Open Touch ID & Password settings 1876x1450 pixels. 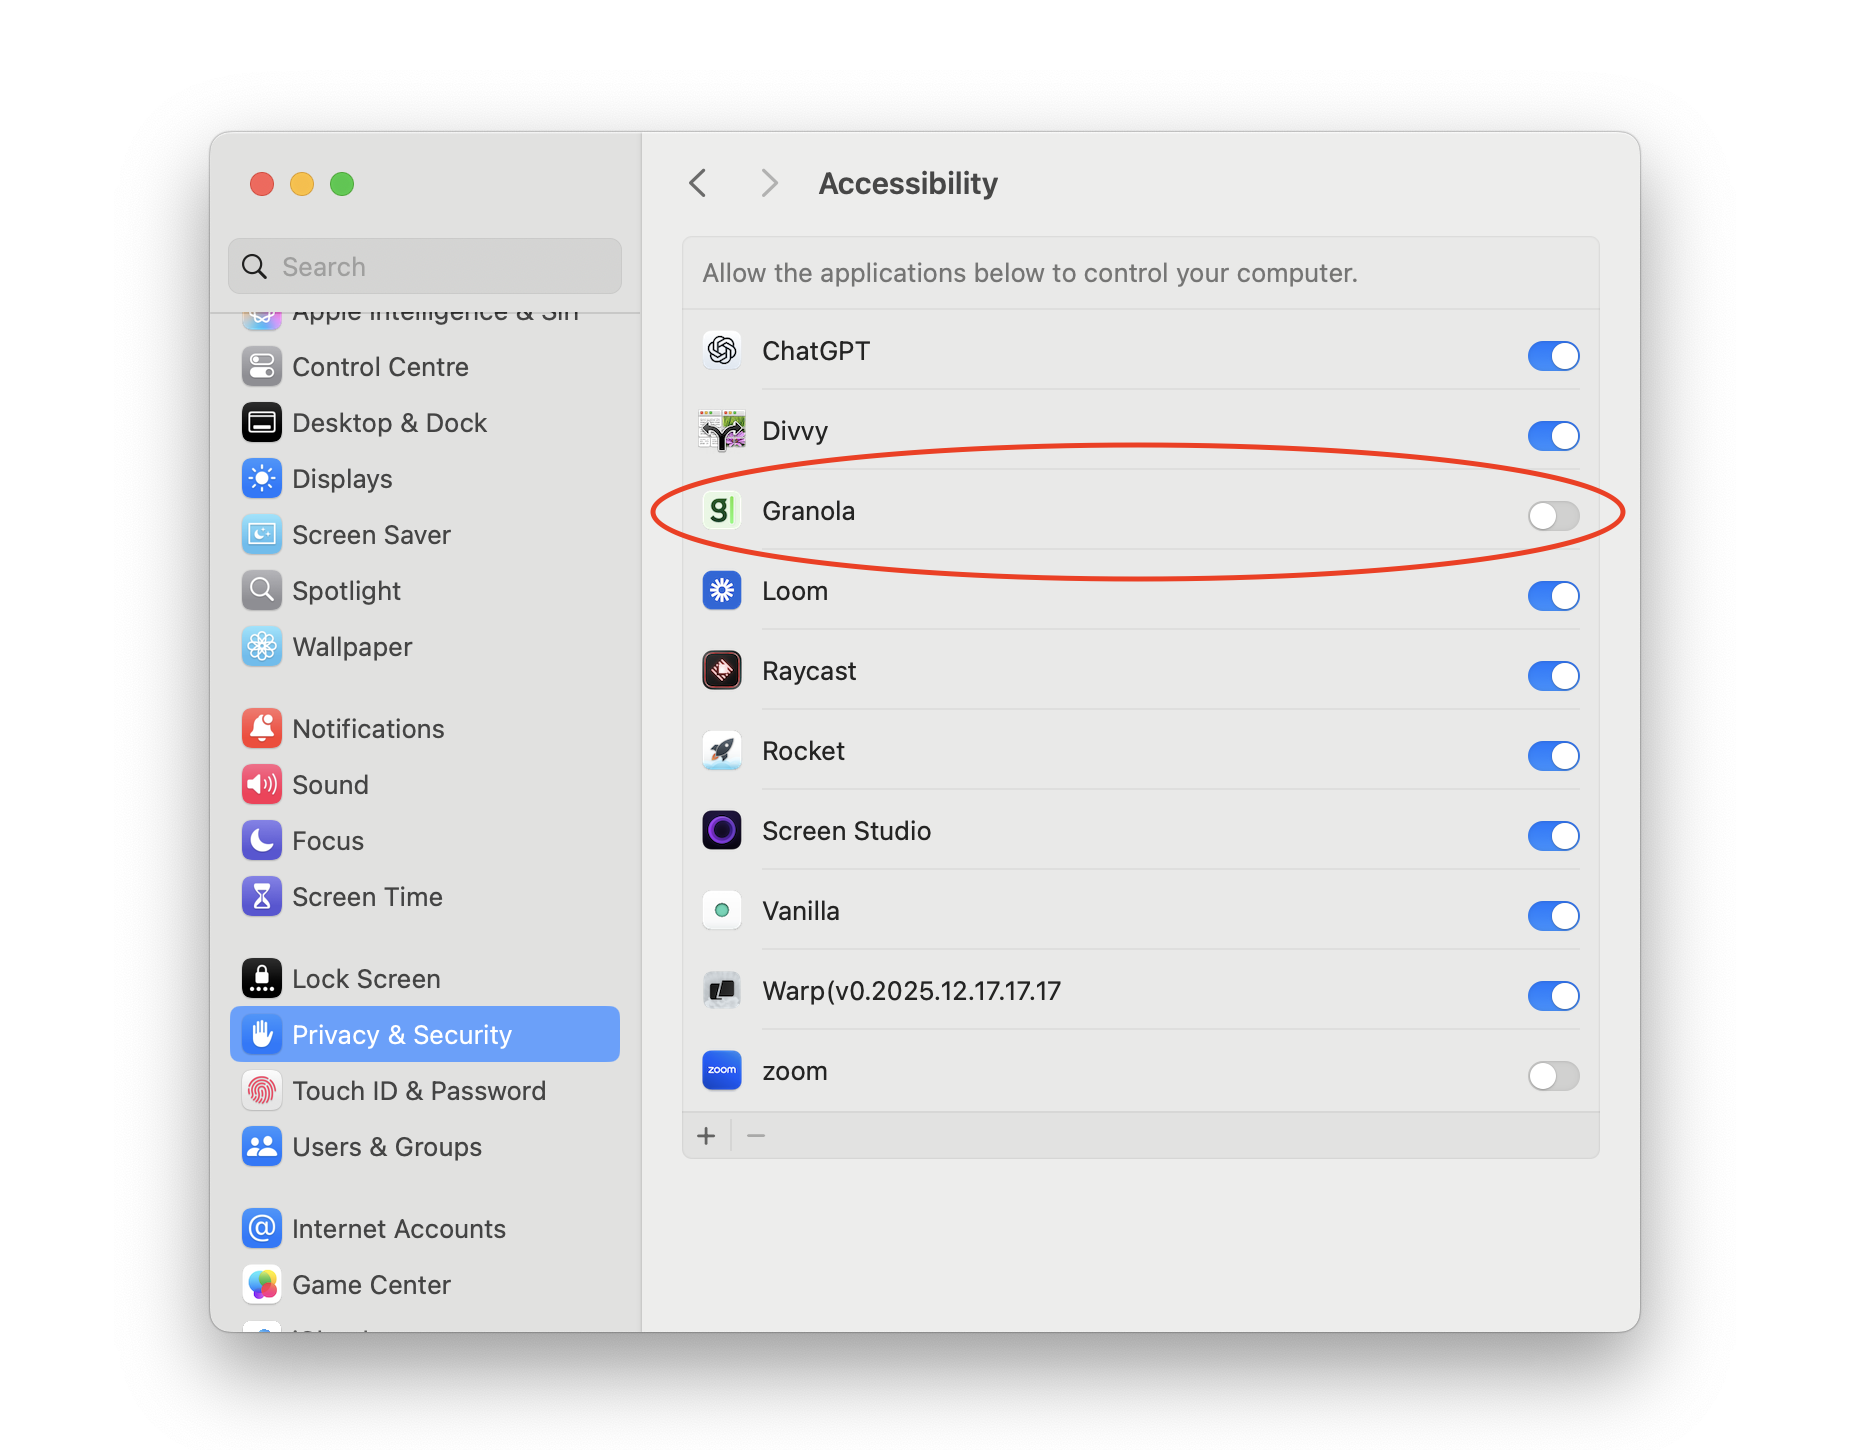click(x=419, y=1090)
